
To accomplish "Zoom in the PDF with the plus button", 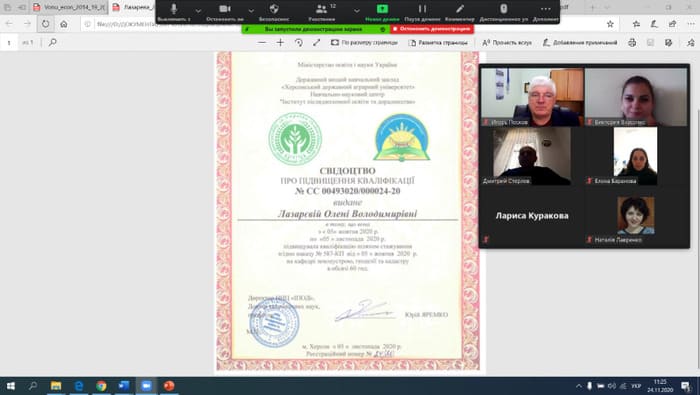I will tap(280, 42).
